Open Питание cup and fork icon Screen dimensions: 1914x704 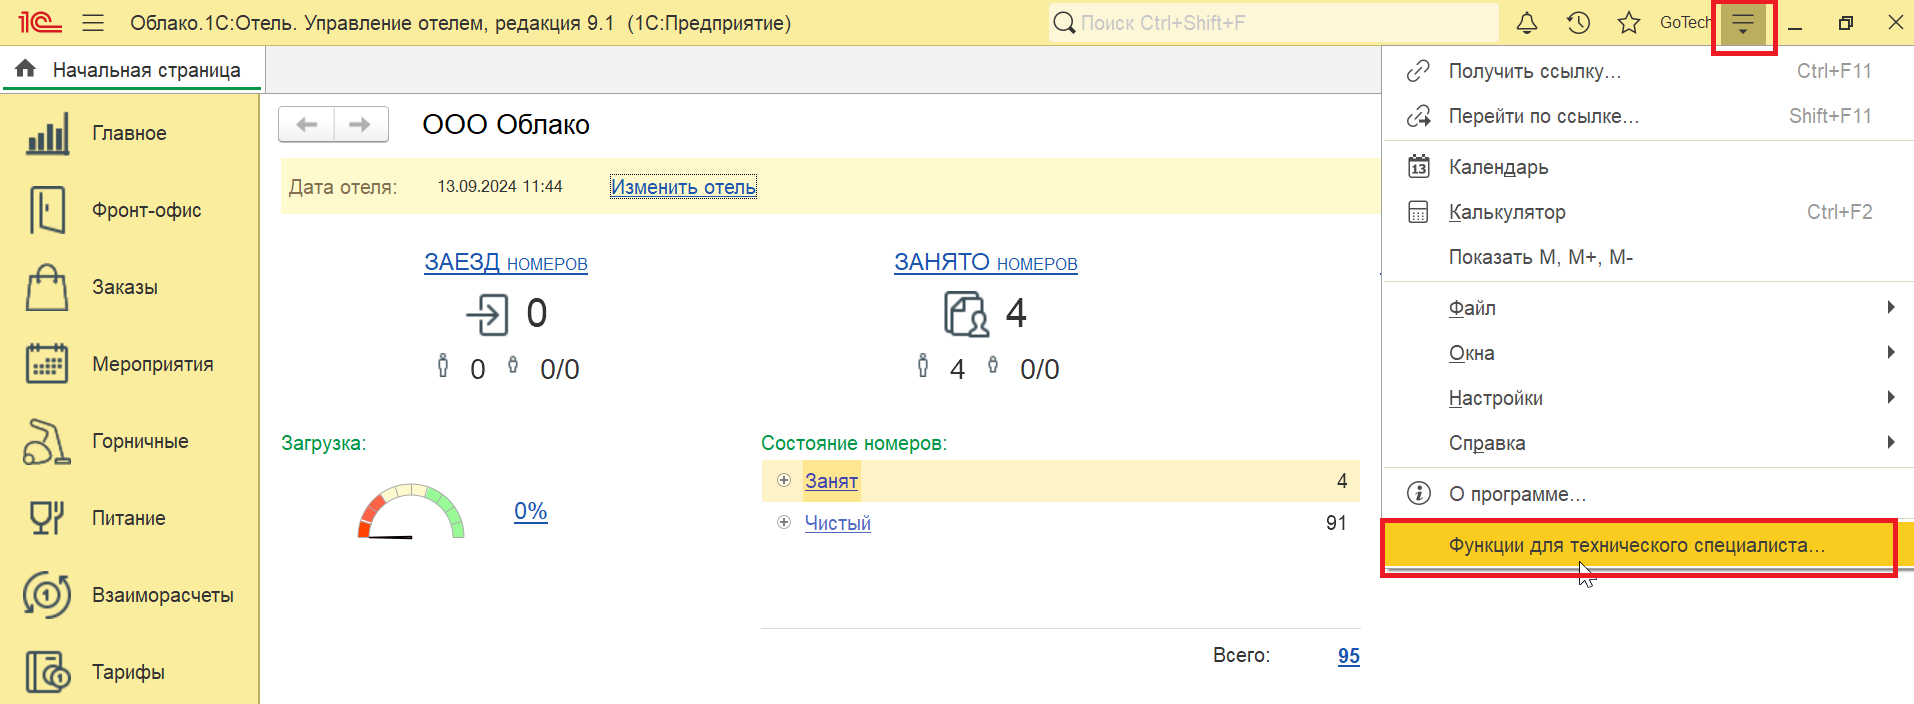click(x=47, y=518)
